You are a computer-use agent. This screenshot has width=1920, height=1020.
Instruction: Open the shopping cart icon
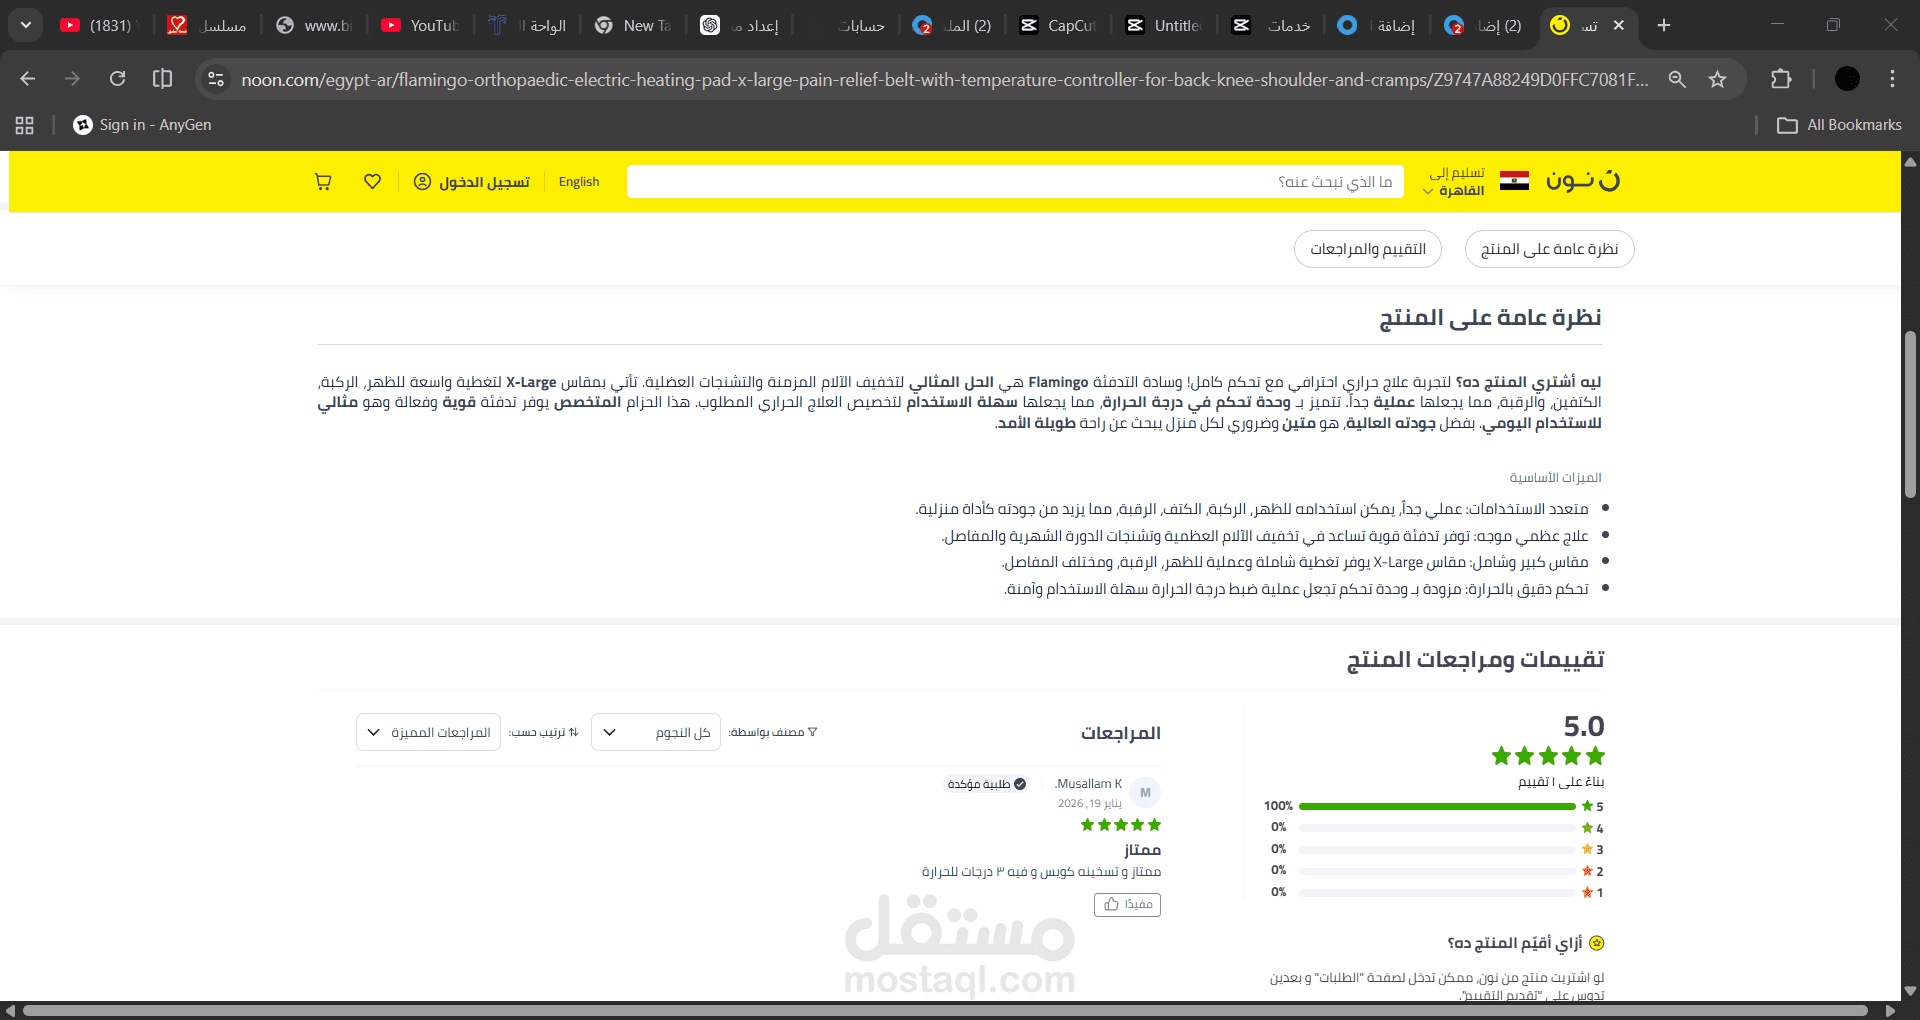point(323,182)
